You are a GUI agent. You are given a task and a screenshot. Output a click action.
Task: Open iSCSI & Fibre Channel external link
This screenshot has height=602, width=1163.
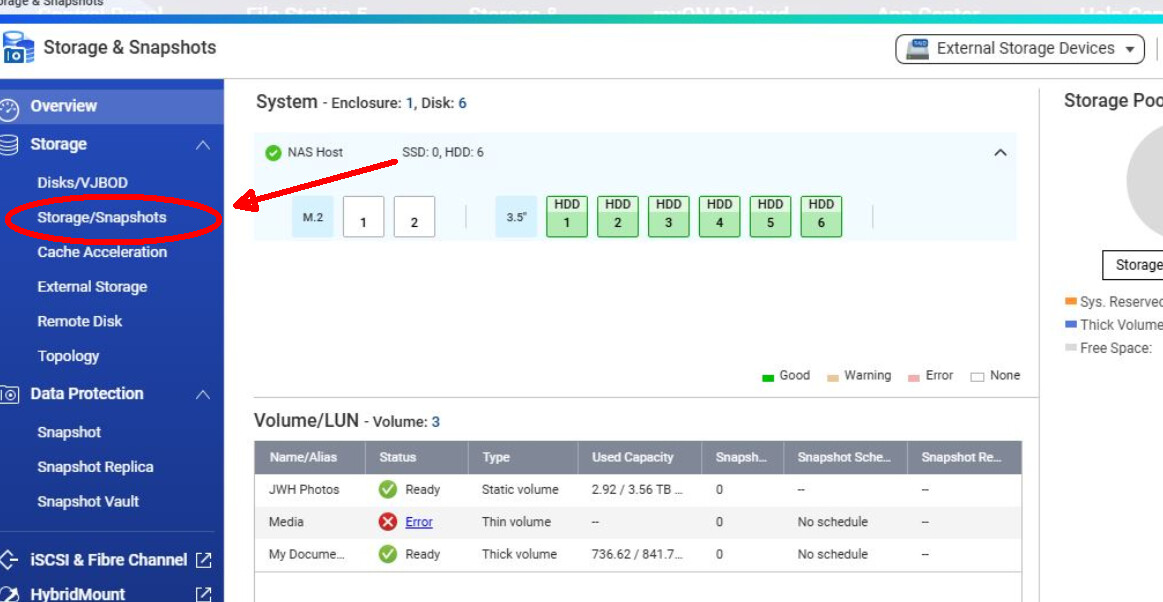coord(204,560)
